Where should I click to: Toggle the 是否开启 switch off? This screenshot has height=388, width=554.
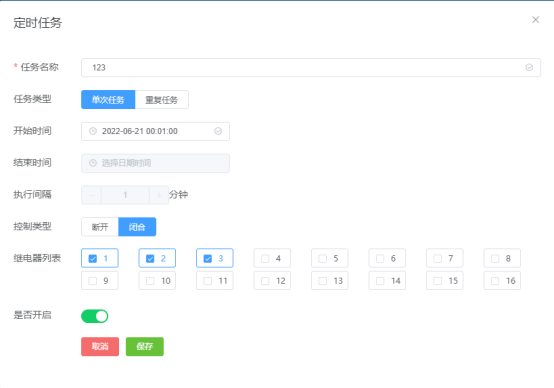[x=95, y=316]
